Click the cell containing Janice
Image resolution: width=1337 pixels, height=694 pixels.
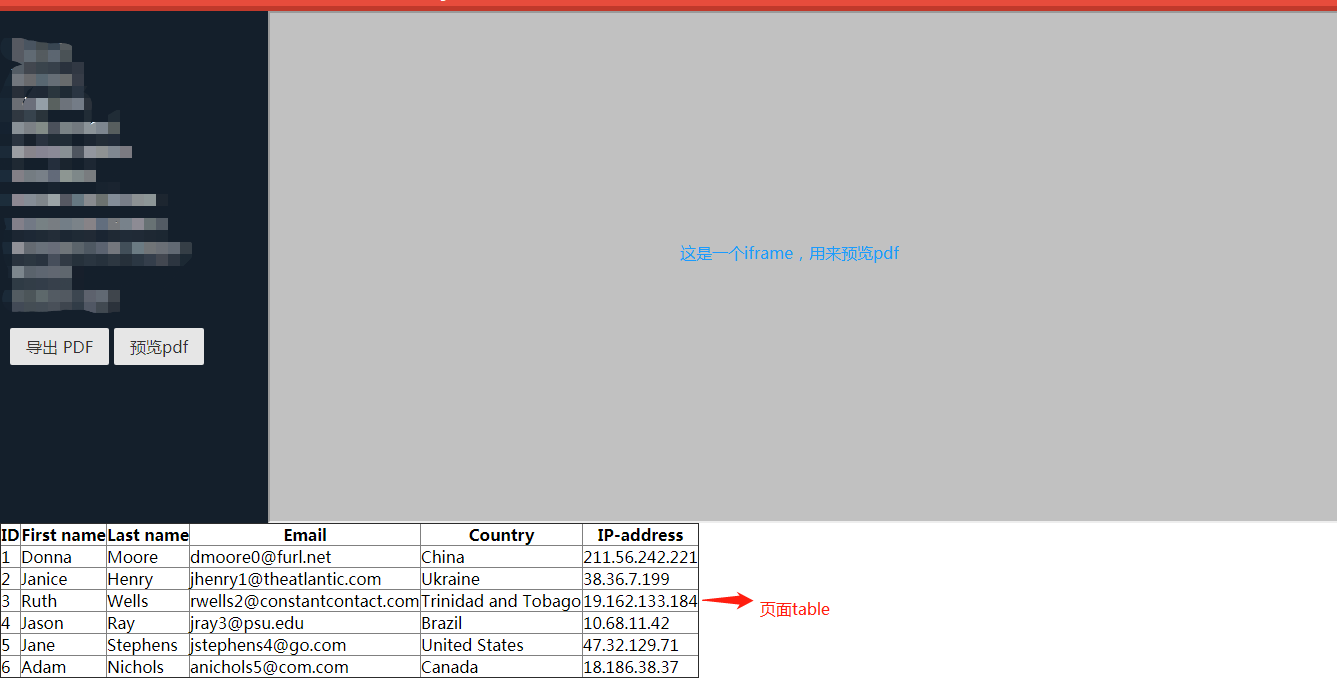(63, 579)
